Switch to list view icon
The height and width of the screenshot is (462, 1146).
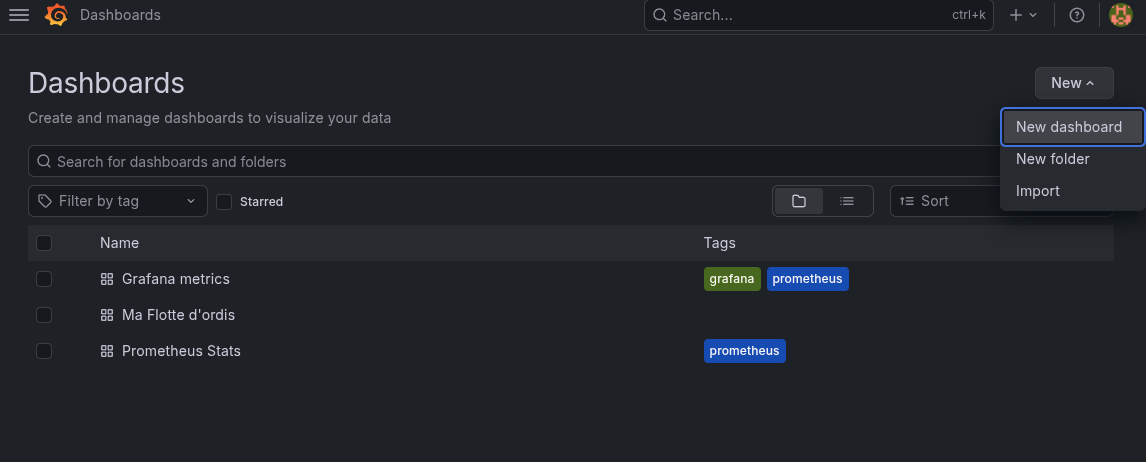[847, 201]
